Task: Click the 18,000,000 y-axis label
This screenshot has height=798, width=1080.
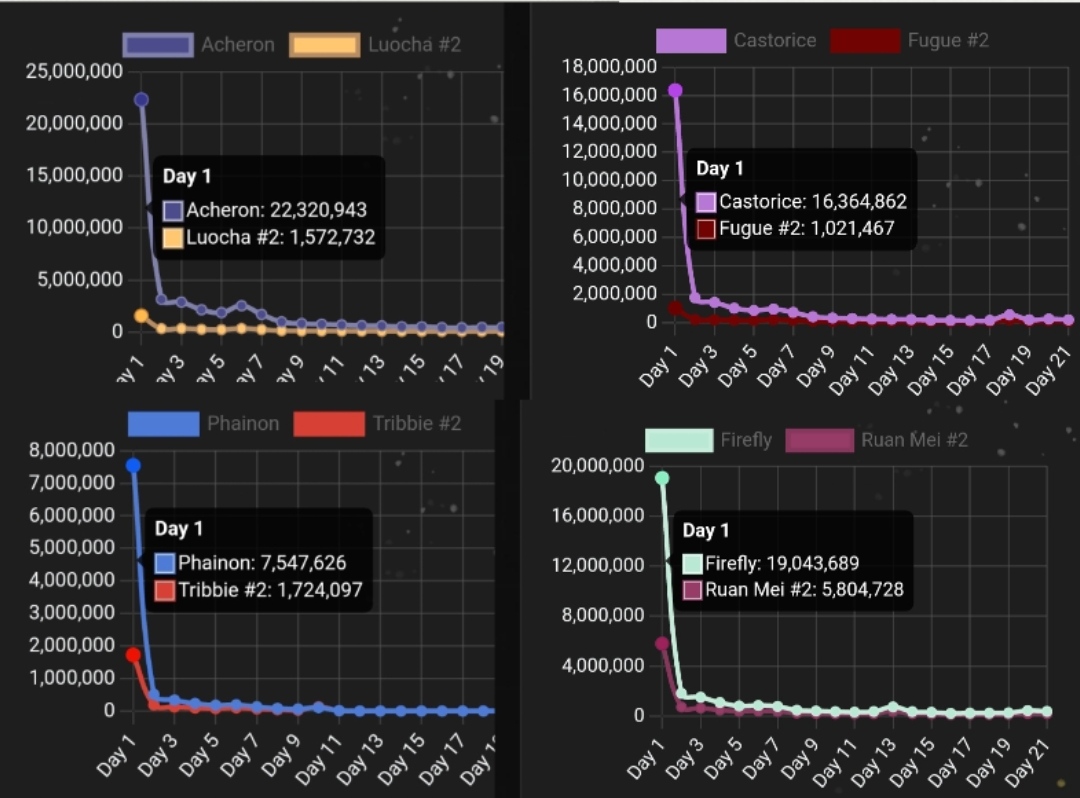Action: point(610,66)
